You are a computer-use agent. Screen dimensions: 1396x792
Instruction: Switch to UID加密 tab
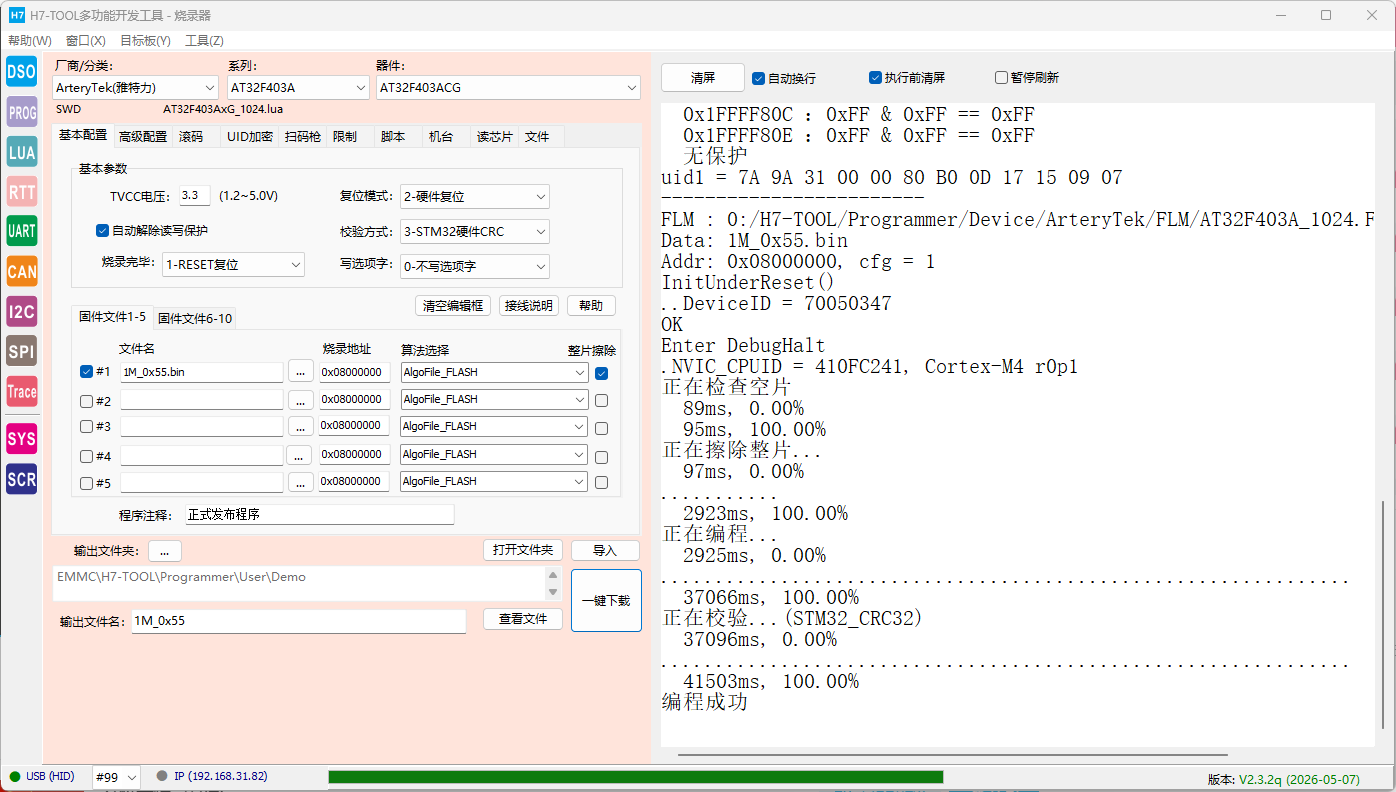tap(249, 137)
